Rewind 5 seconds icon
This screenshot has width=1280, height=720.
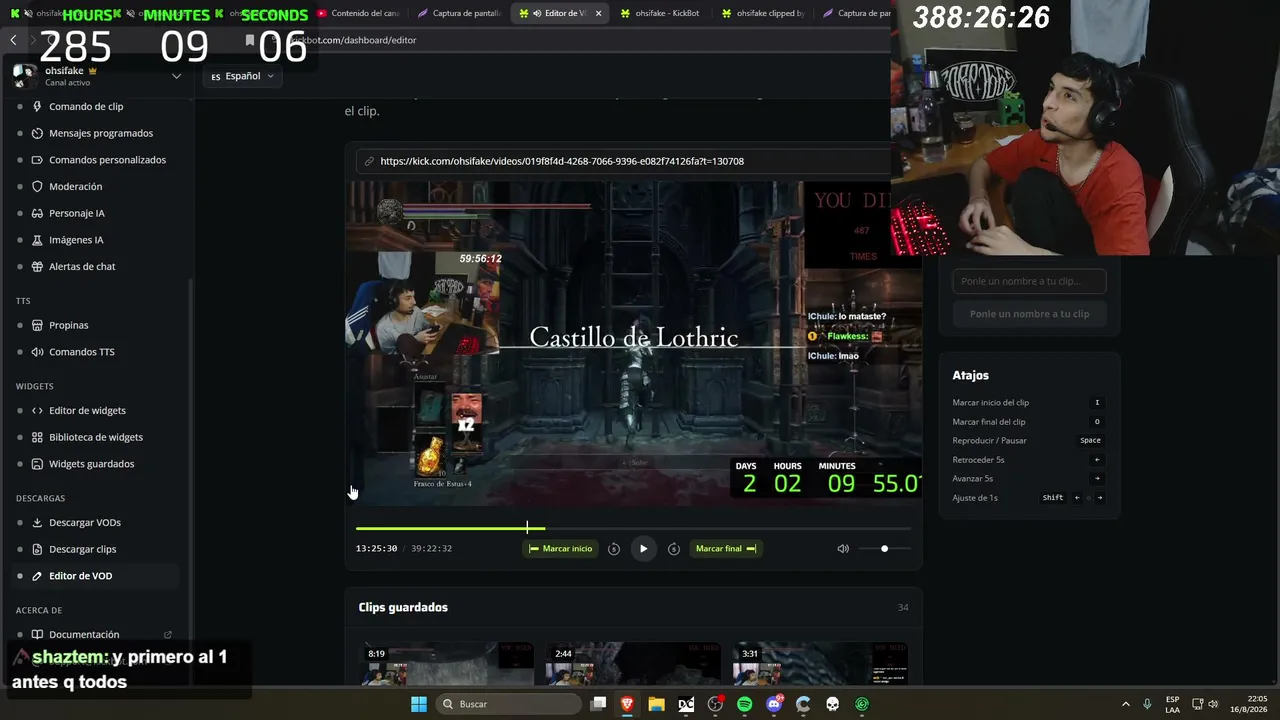pyautogui.click(x=614, y=548)
